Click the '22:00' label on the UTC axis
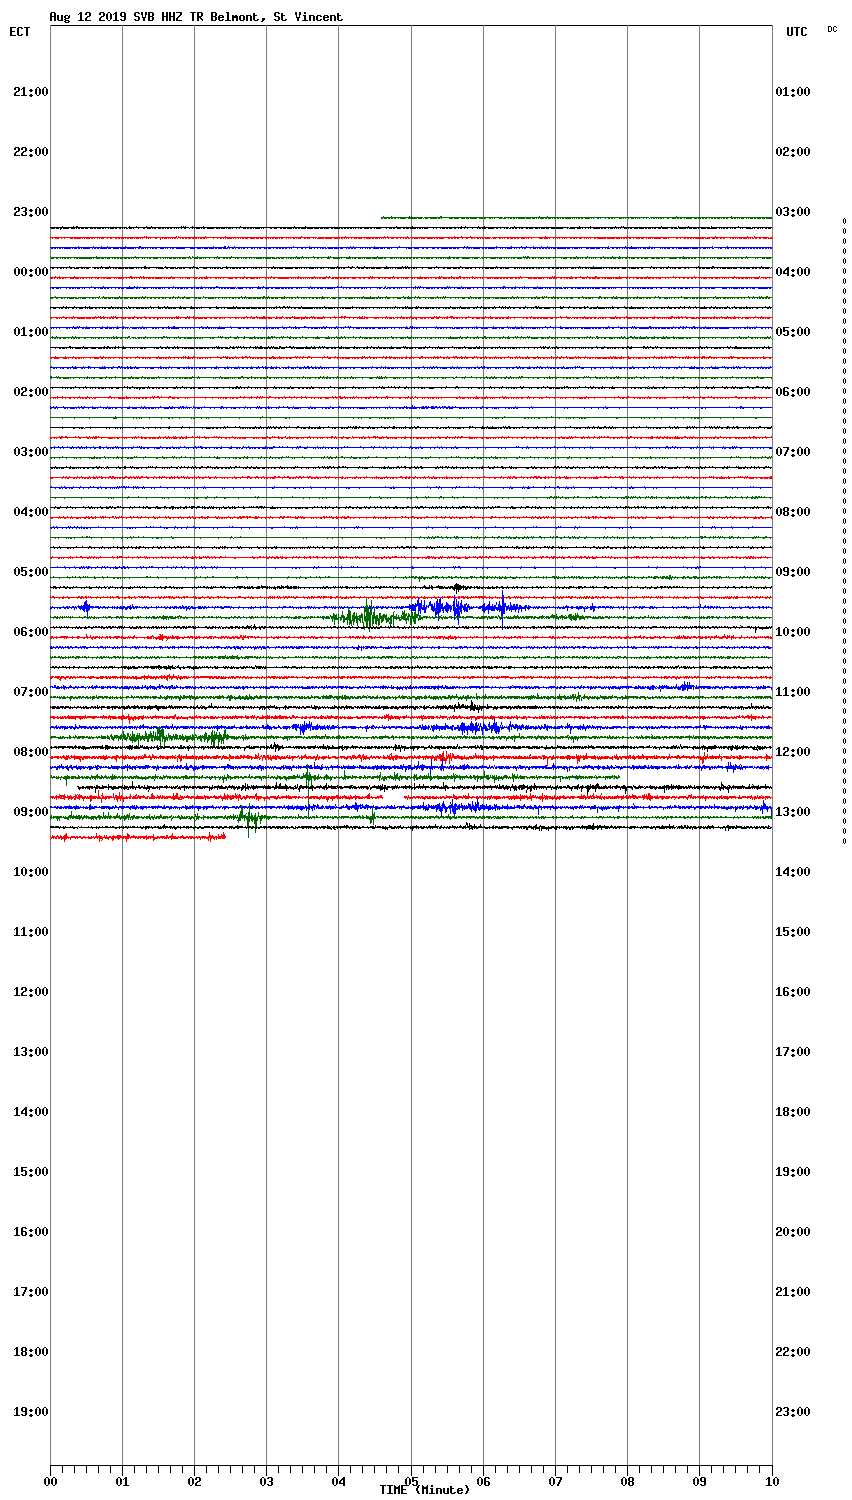Viewport: 852px width, 1500px height. [x=793, y=1352]
